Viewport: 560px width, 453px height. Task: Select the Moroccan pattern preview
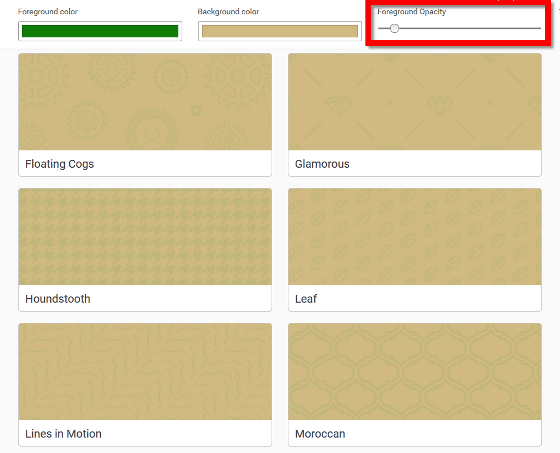(415, 372)
